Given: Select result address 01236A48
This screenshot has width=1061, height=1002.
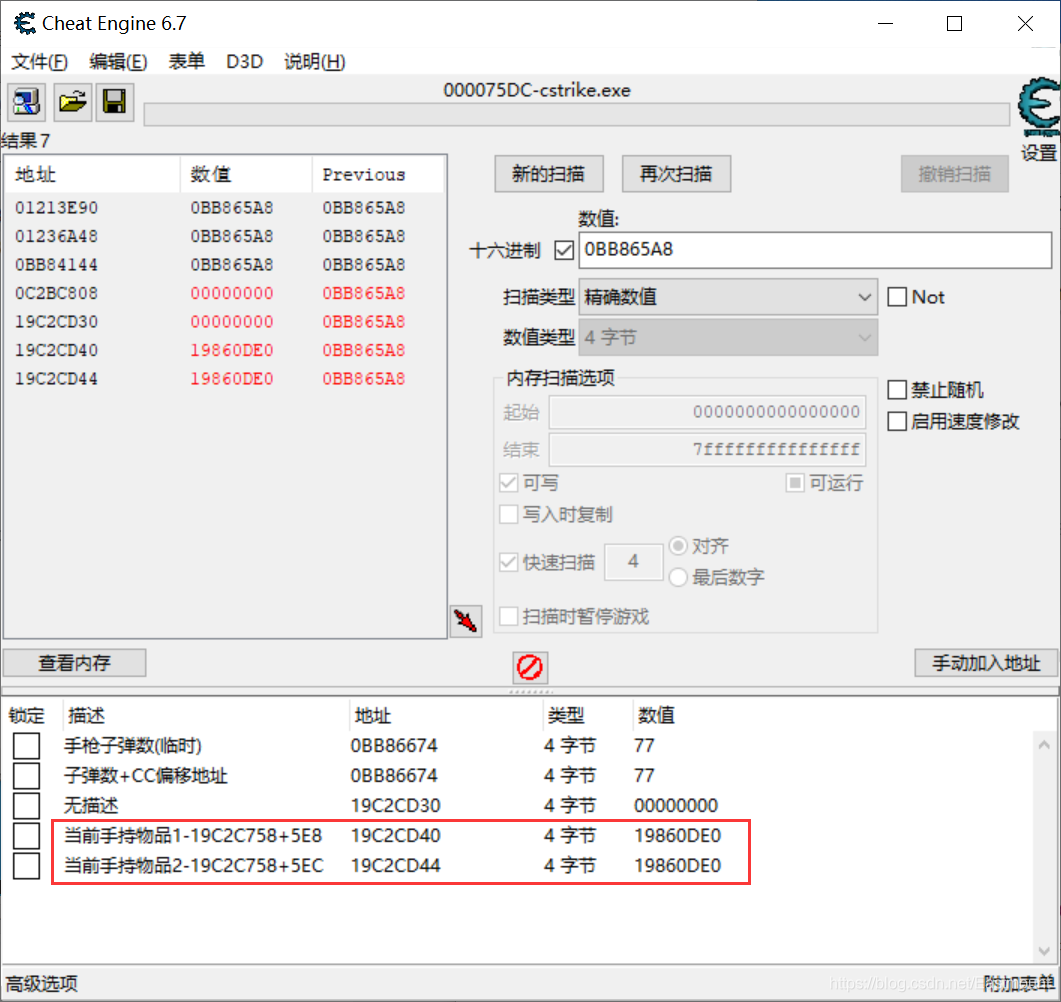Looking at the screenshot, I should pyautogui.click(x=57, y=236).
